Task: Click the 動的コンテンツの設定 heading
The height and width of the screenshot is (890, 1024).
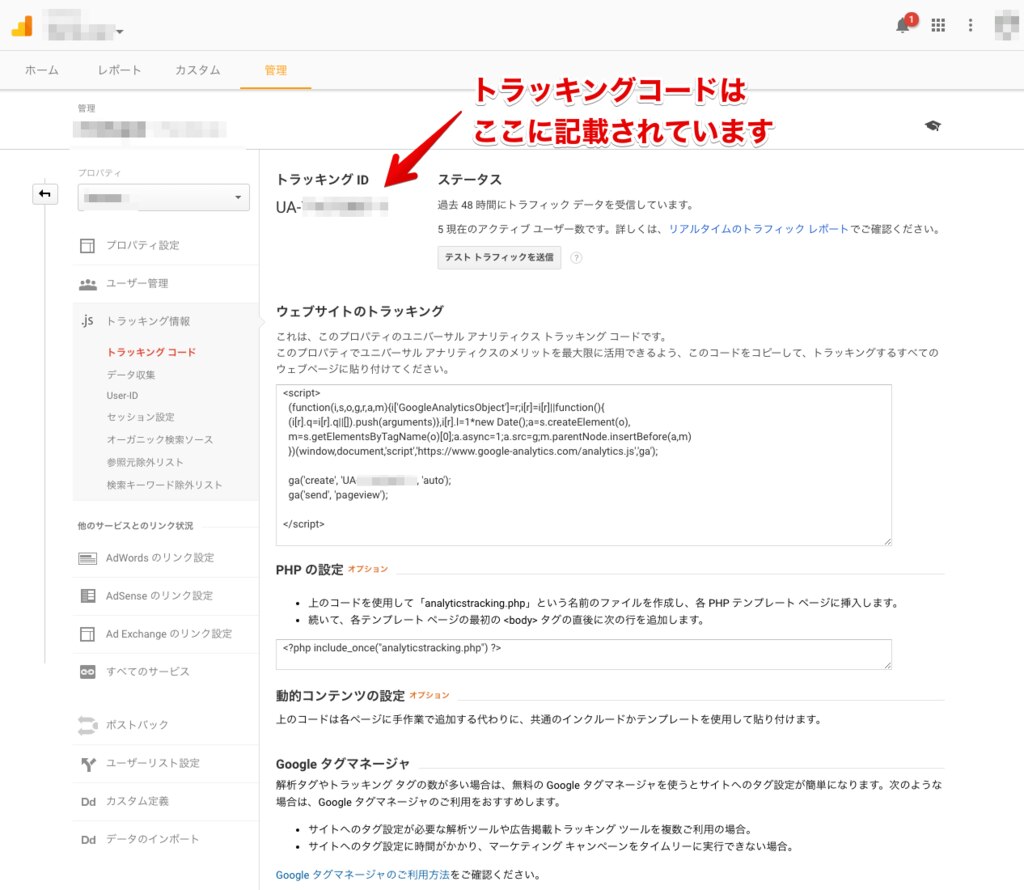Action: coord(340,696)
